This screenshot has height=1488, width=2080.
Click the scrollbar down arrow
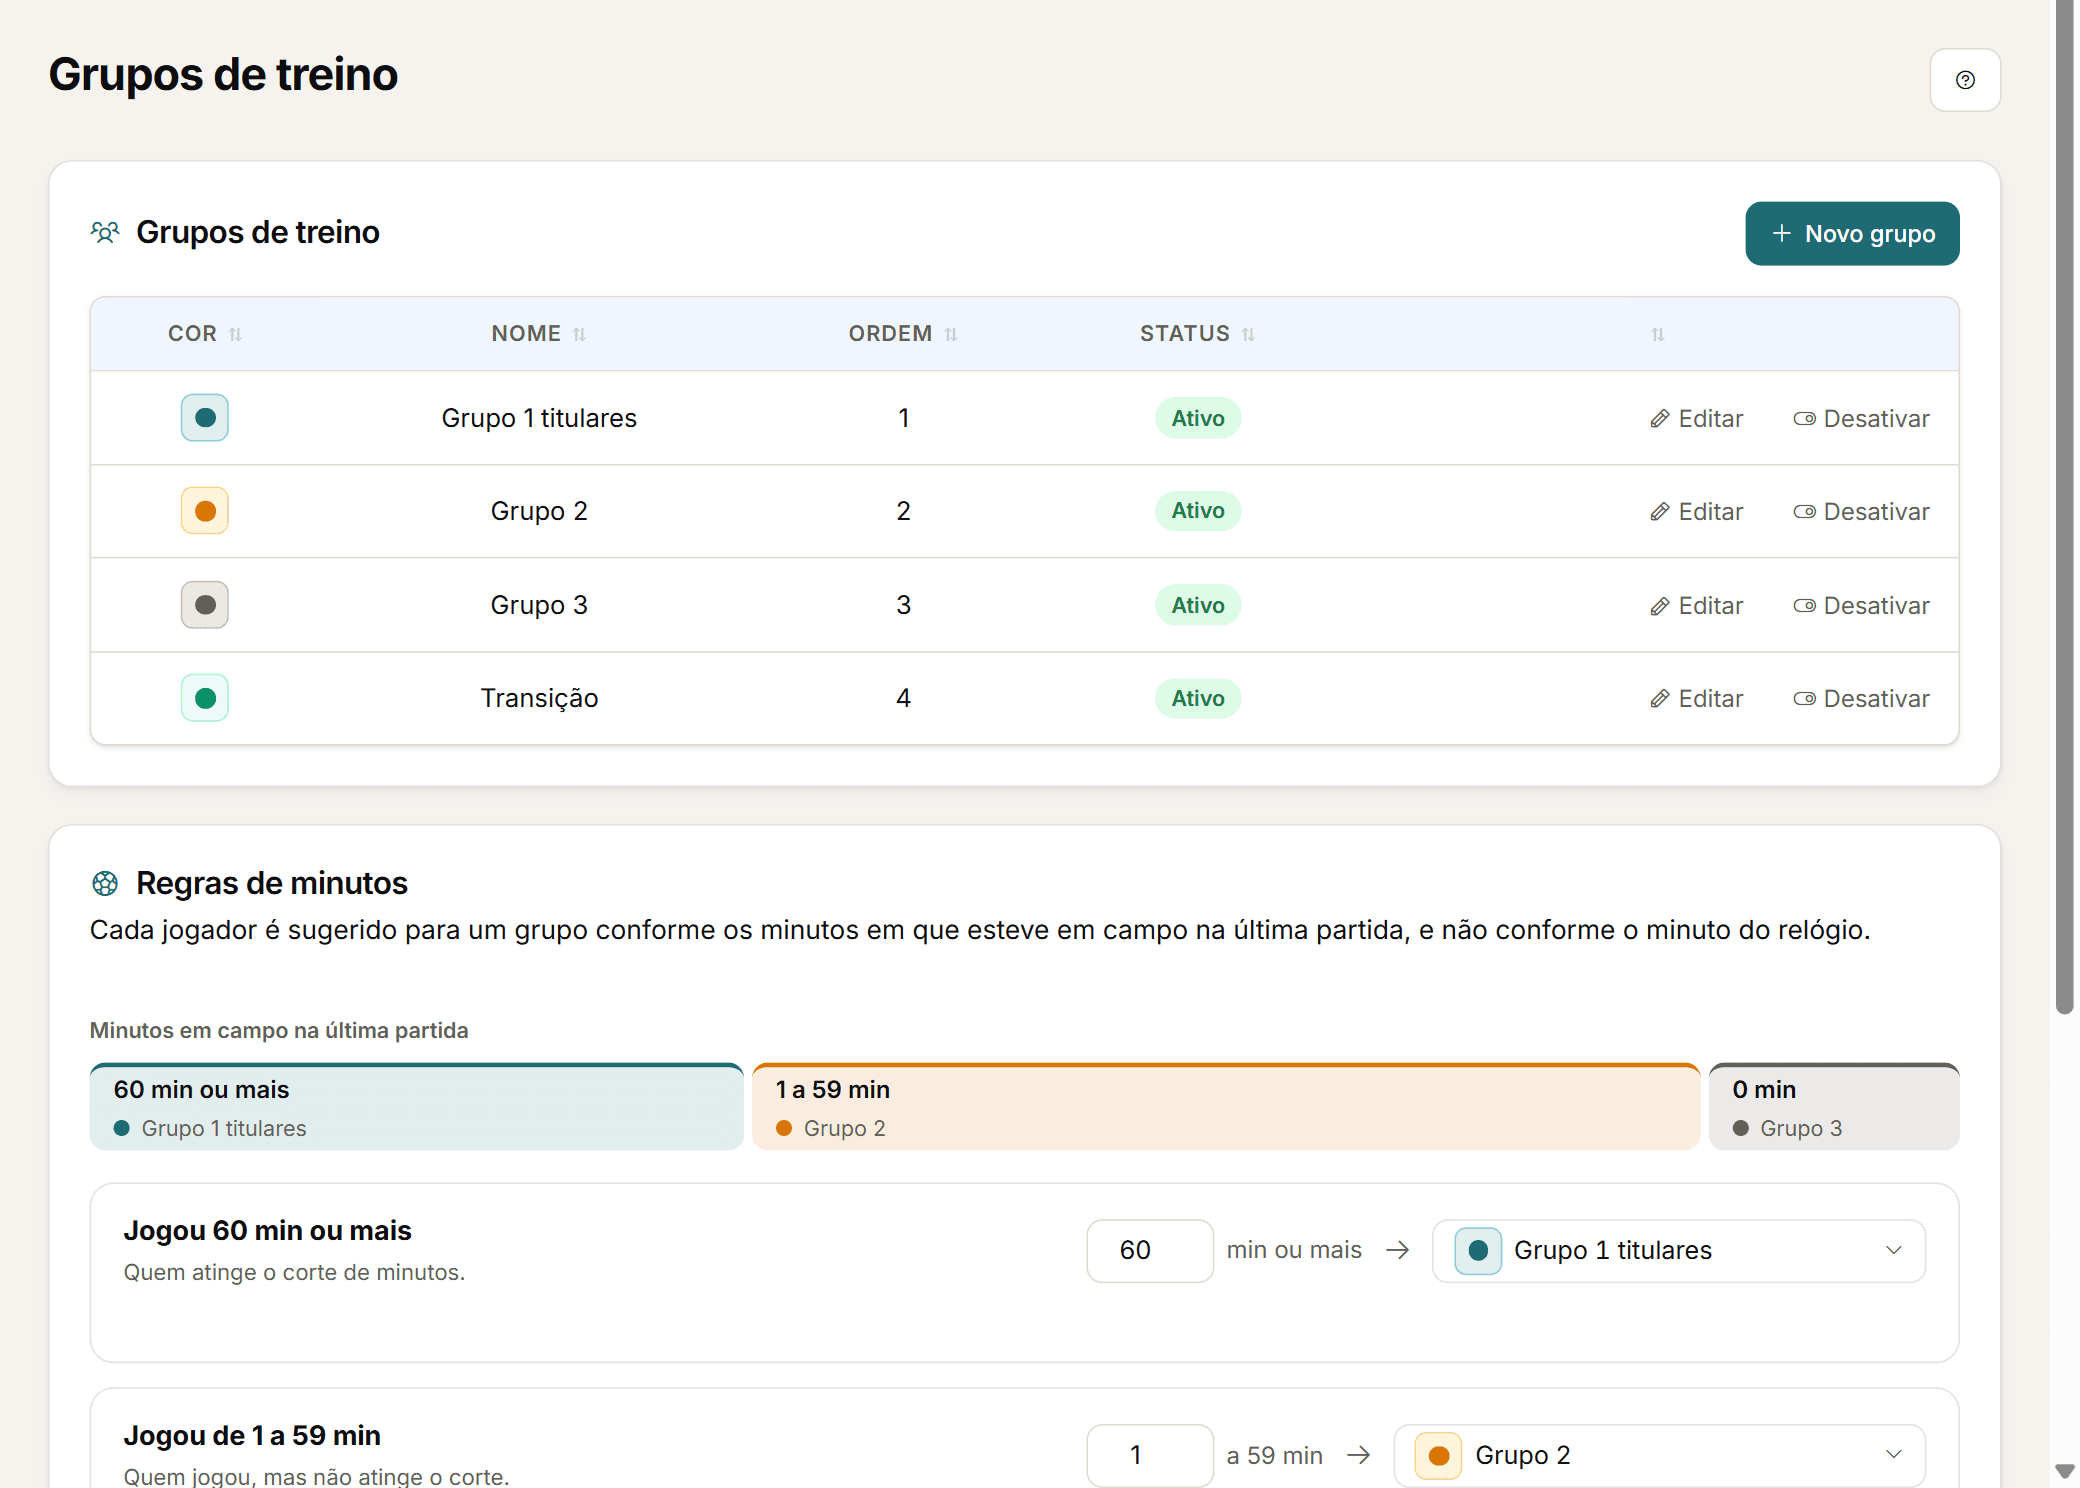2064,1471
